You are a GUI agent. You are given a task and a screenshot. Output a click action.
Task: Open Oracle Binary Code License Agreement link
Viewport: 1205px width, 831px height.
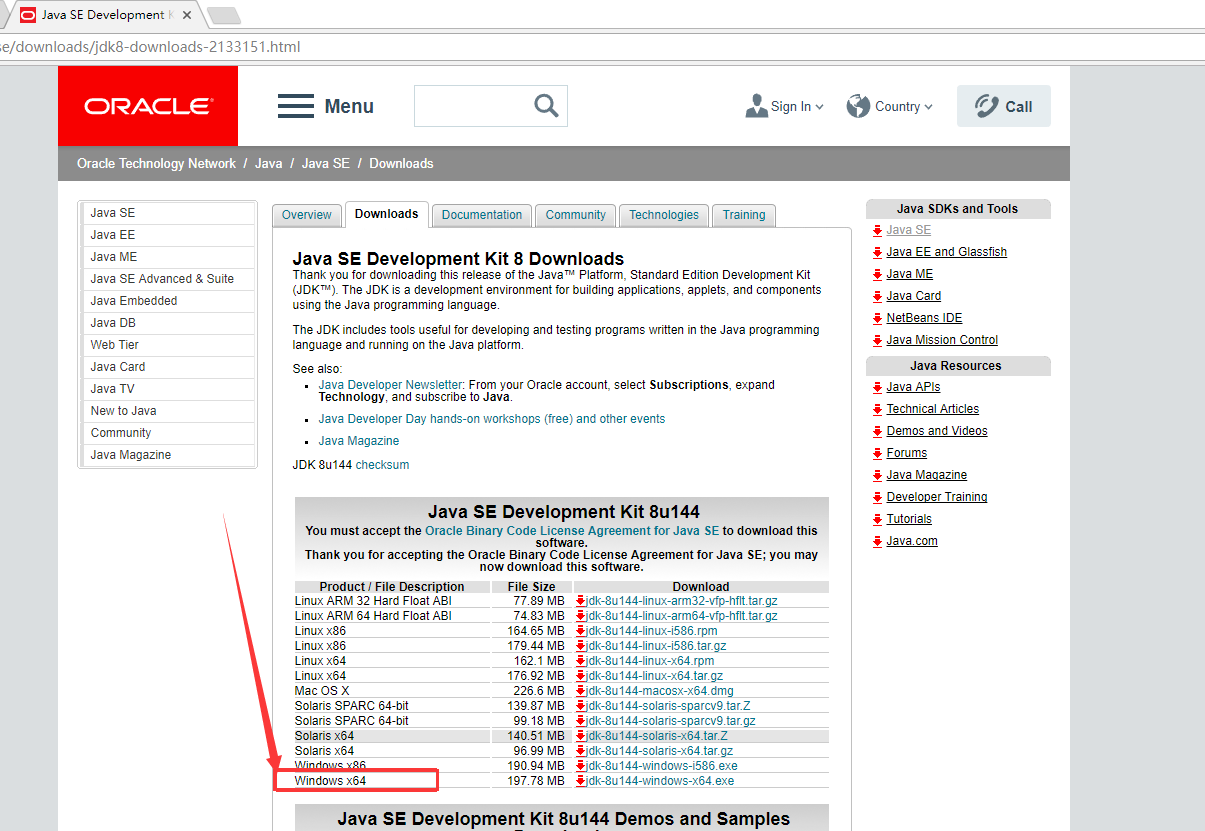click(x=572, y=531)
